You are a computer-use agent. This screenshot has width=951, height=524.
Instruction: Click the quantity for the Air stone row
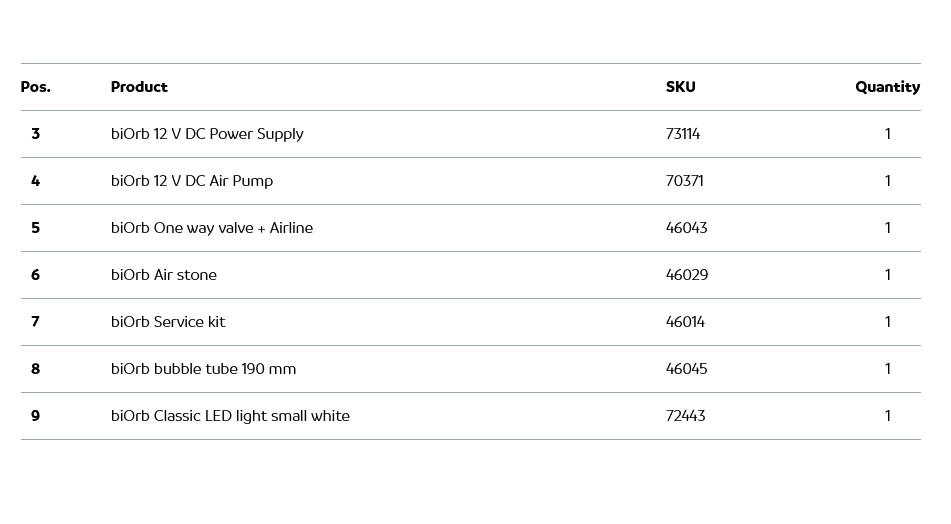(x=887, y=275)
